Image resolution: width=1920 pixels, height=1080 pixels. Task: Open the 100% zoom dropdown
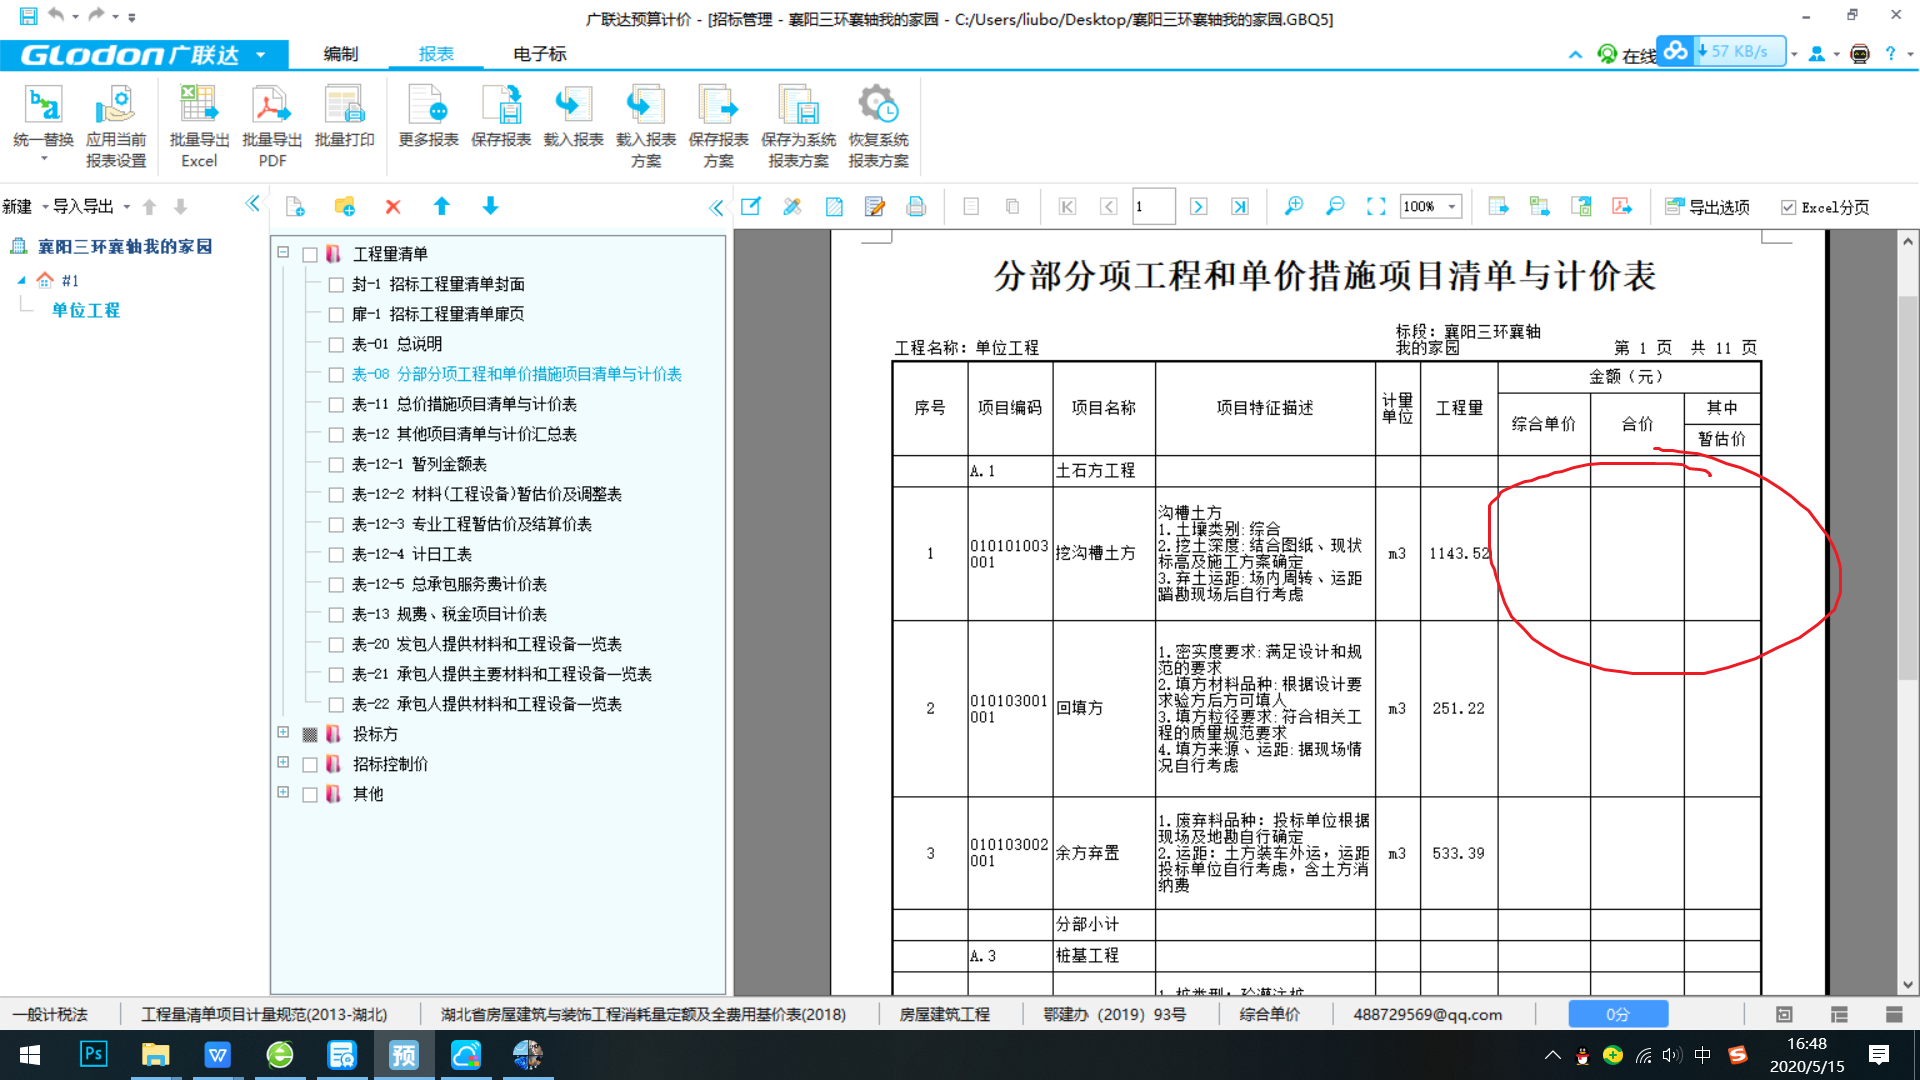tap(1451, 207)
